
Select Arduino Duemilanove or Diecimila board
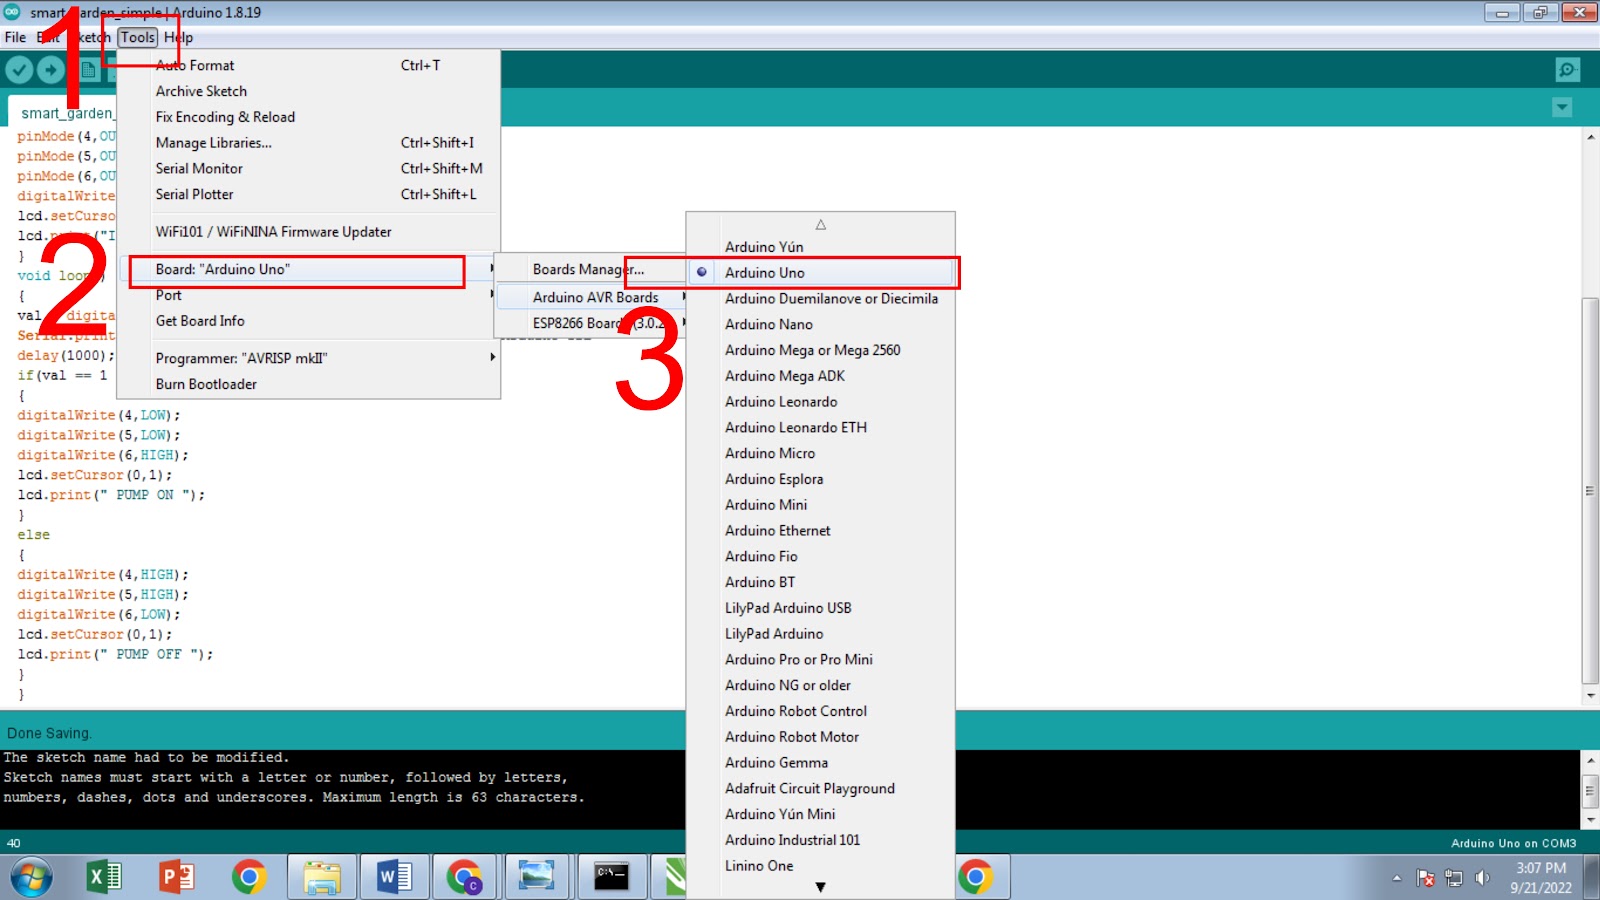click(821, 298)
